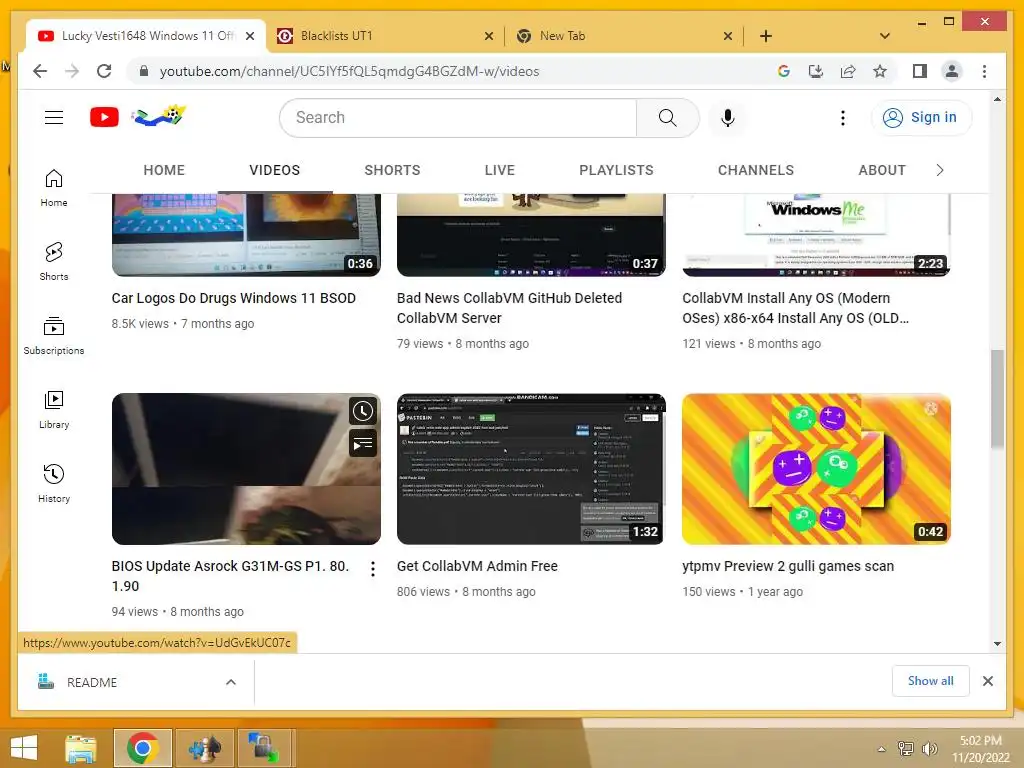
Task: Open CollabVM Install Any OS video title
Action: pos(795,308)
